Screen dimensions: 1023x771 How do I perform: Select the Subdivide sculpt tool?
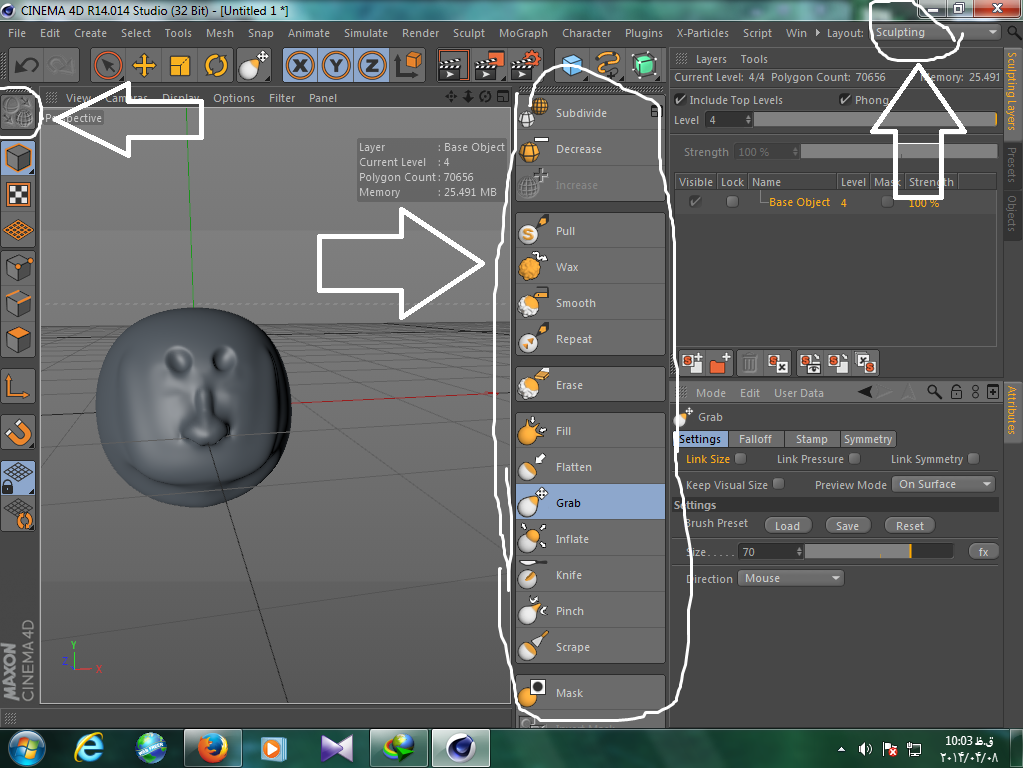(590, 113)
